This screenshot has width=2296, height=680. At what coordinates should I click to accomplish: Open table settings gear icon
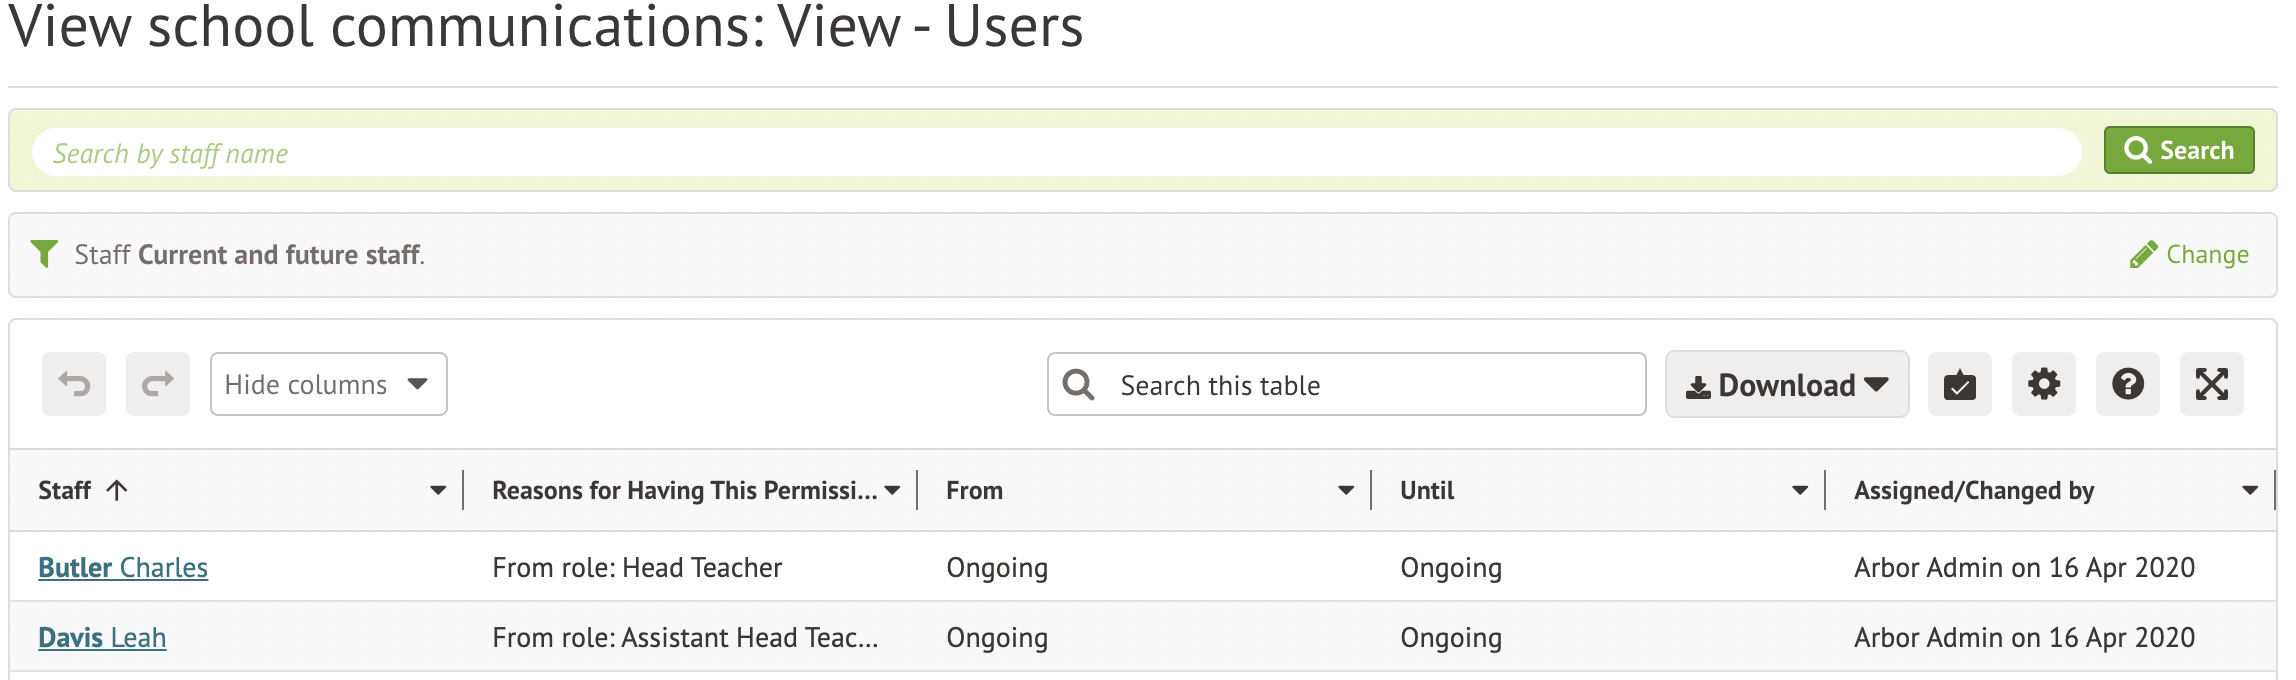pos(2043,384)
